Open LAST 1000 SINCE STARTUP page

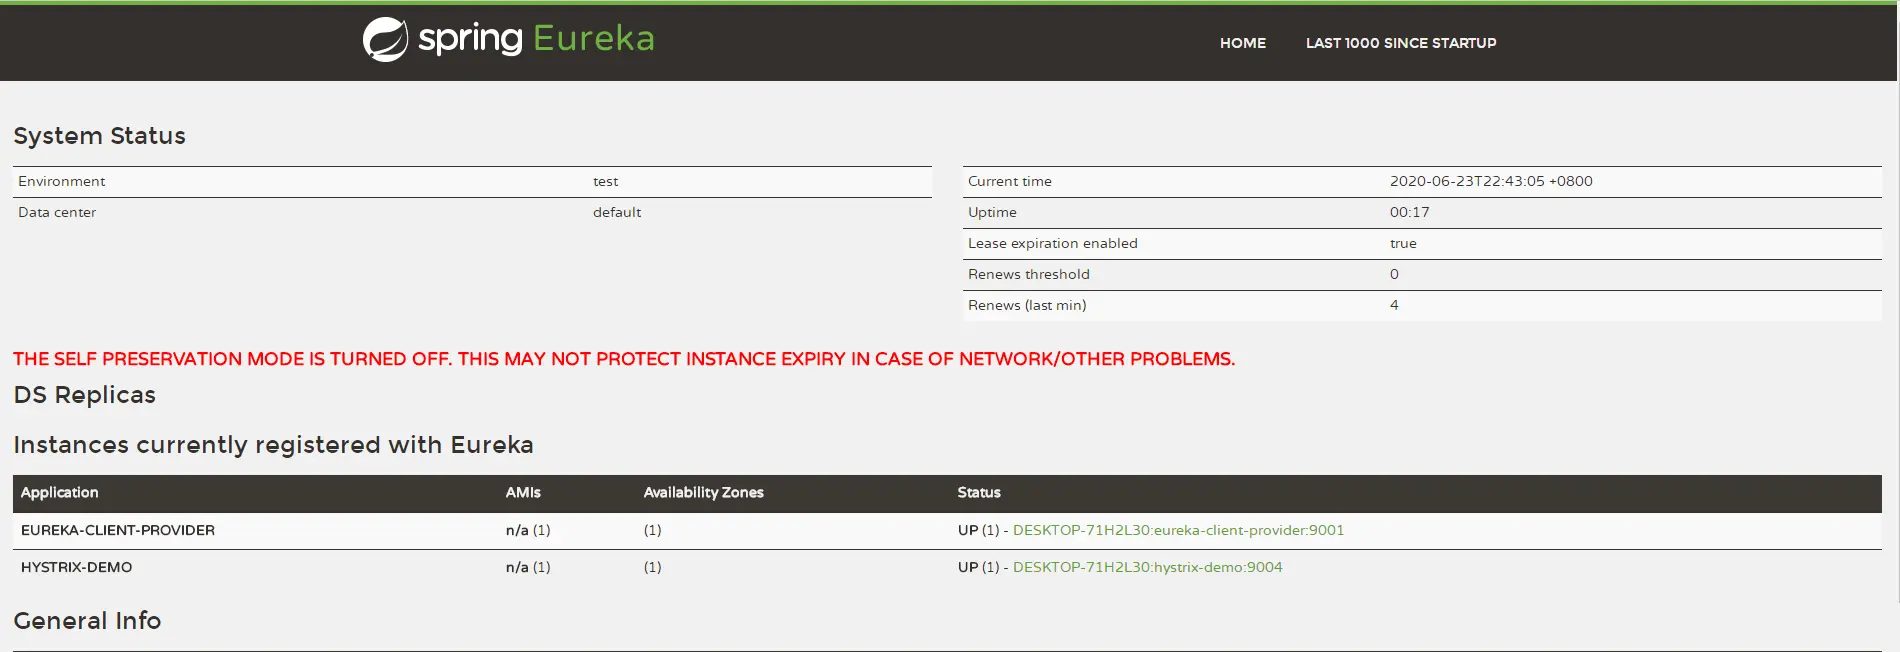pyautogui.click(x=1401, y=43)
